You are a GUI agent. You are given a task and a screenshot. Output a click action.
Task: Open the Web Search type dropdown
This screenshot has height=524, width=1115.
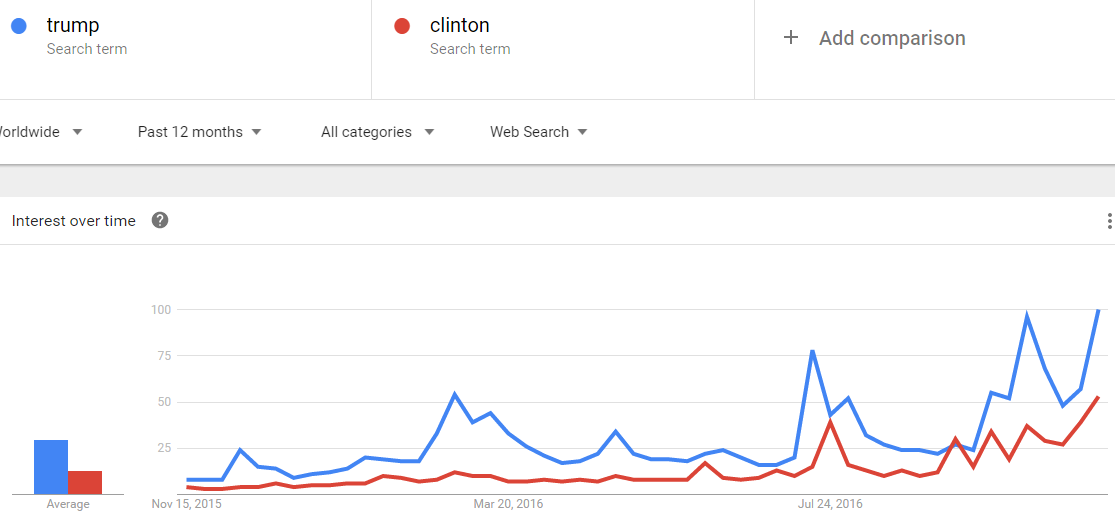[538, 132]
